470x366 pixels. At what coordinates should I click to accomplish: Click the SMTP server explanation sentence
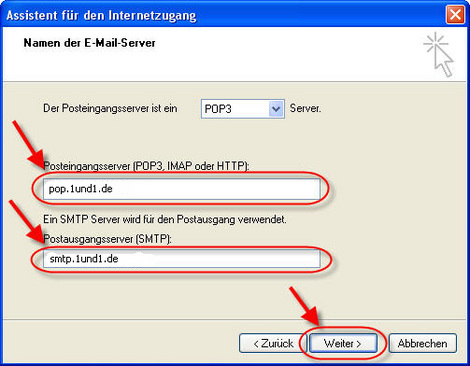point(165,219)
